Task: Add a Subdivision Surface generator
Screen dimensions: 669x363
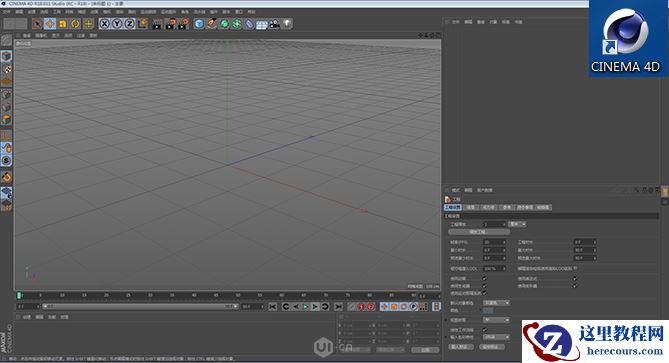Action: tap(224, 24)
